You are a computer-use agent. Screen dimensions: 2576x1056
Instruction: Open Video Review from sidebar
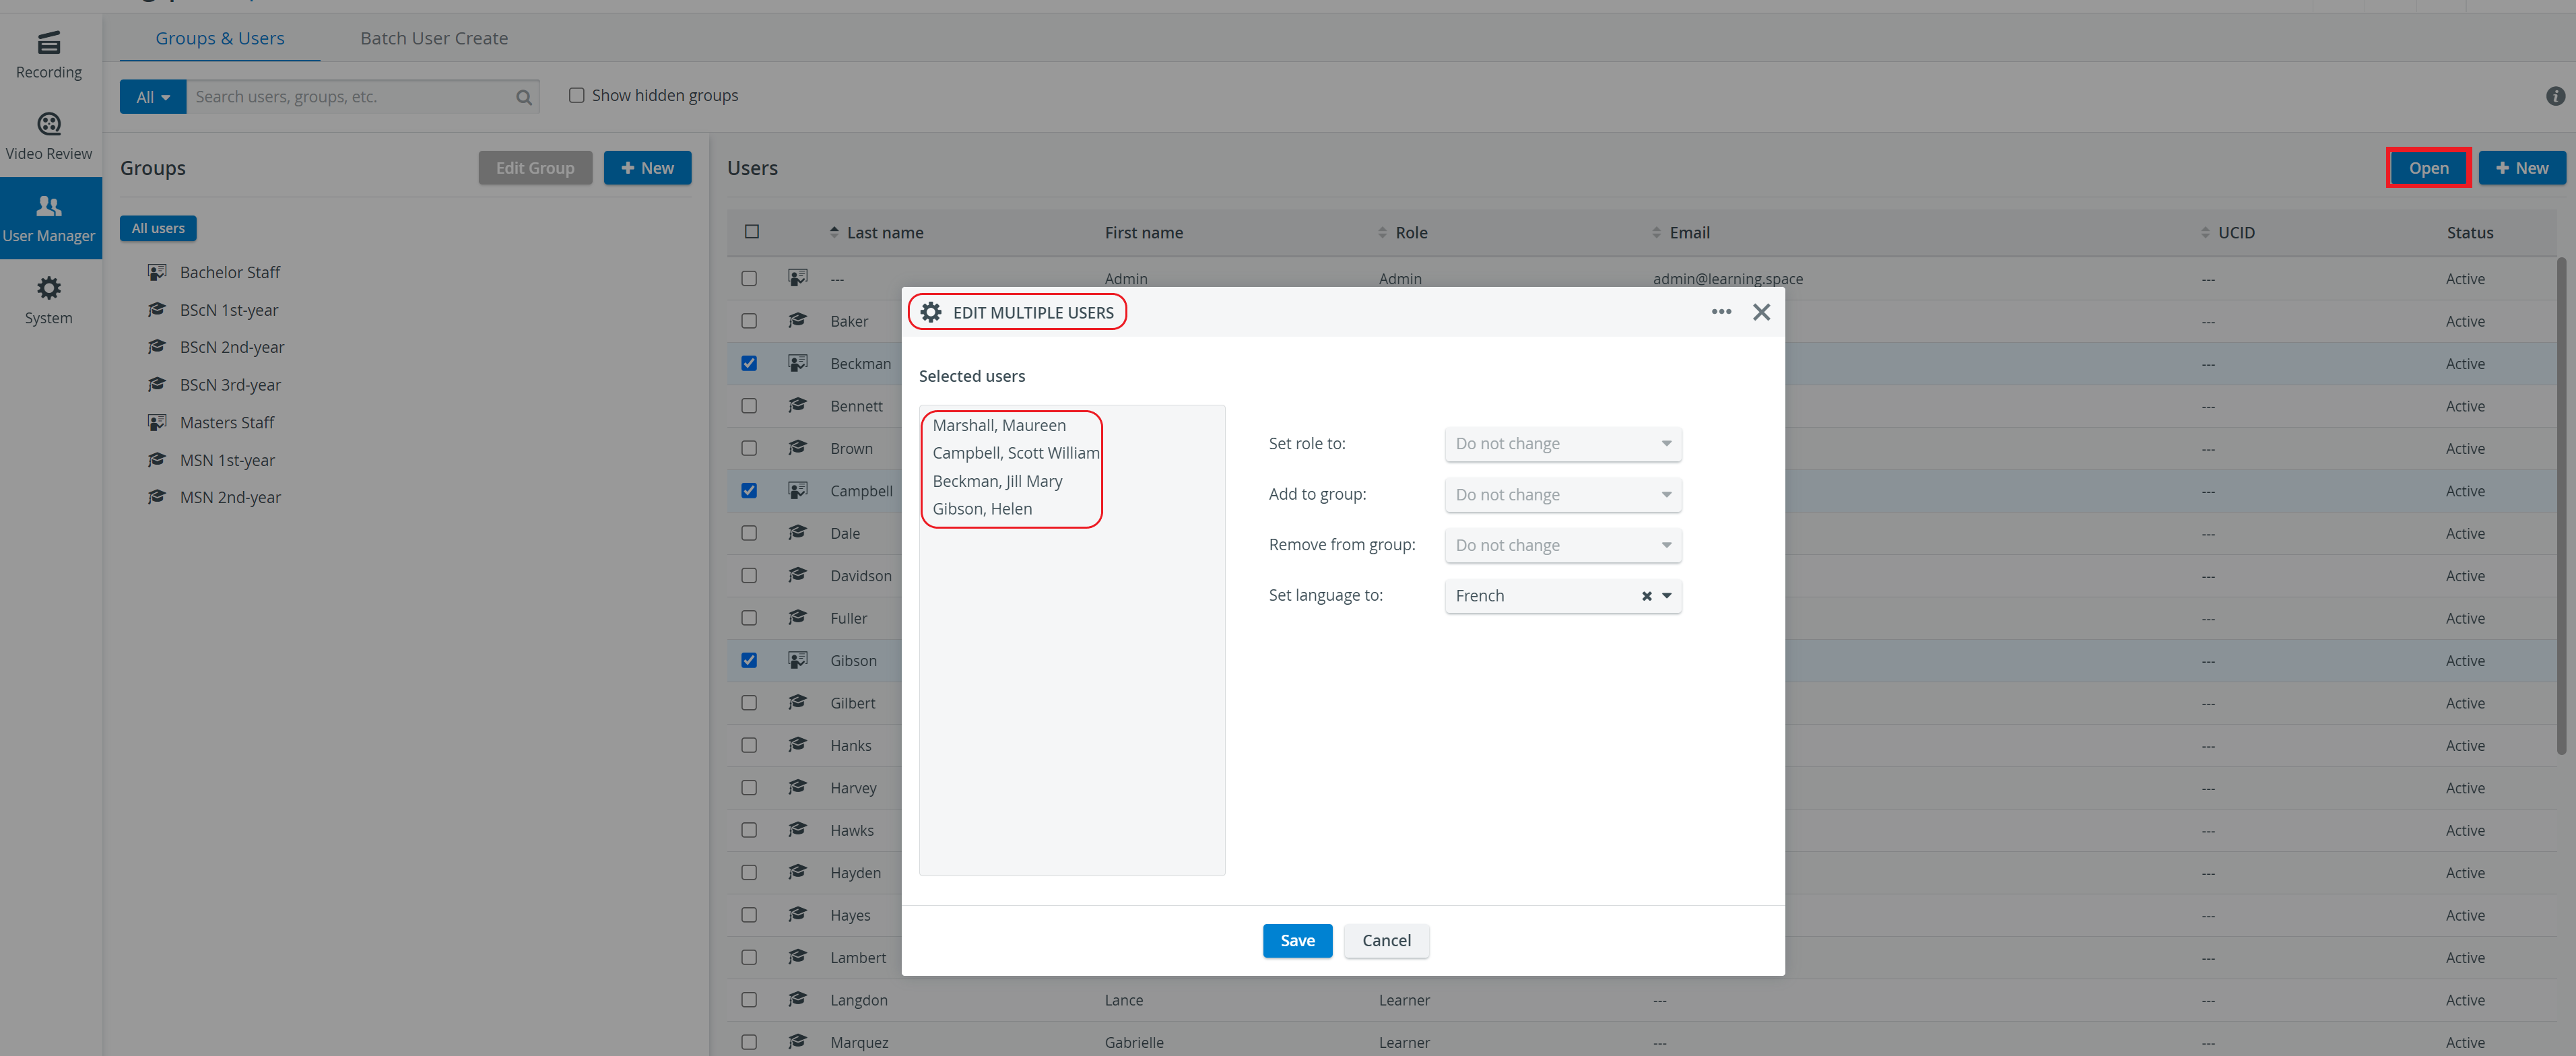pos(49,137)
